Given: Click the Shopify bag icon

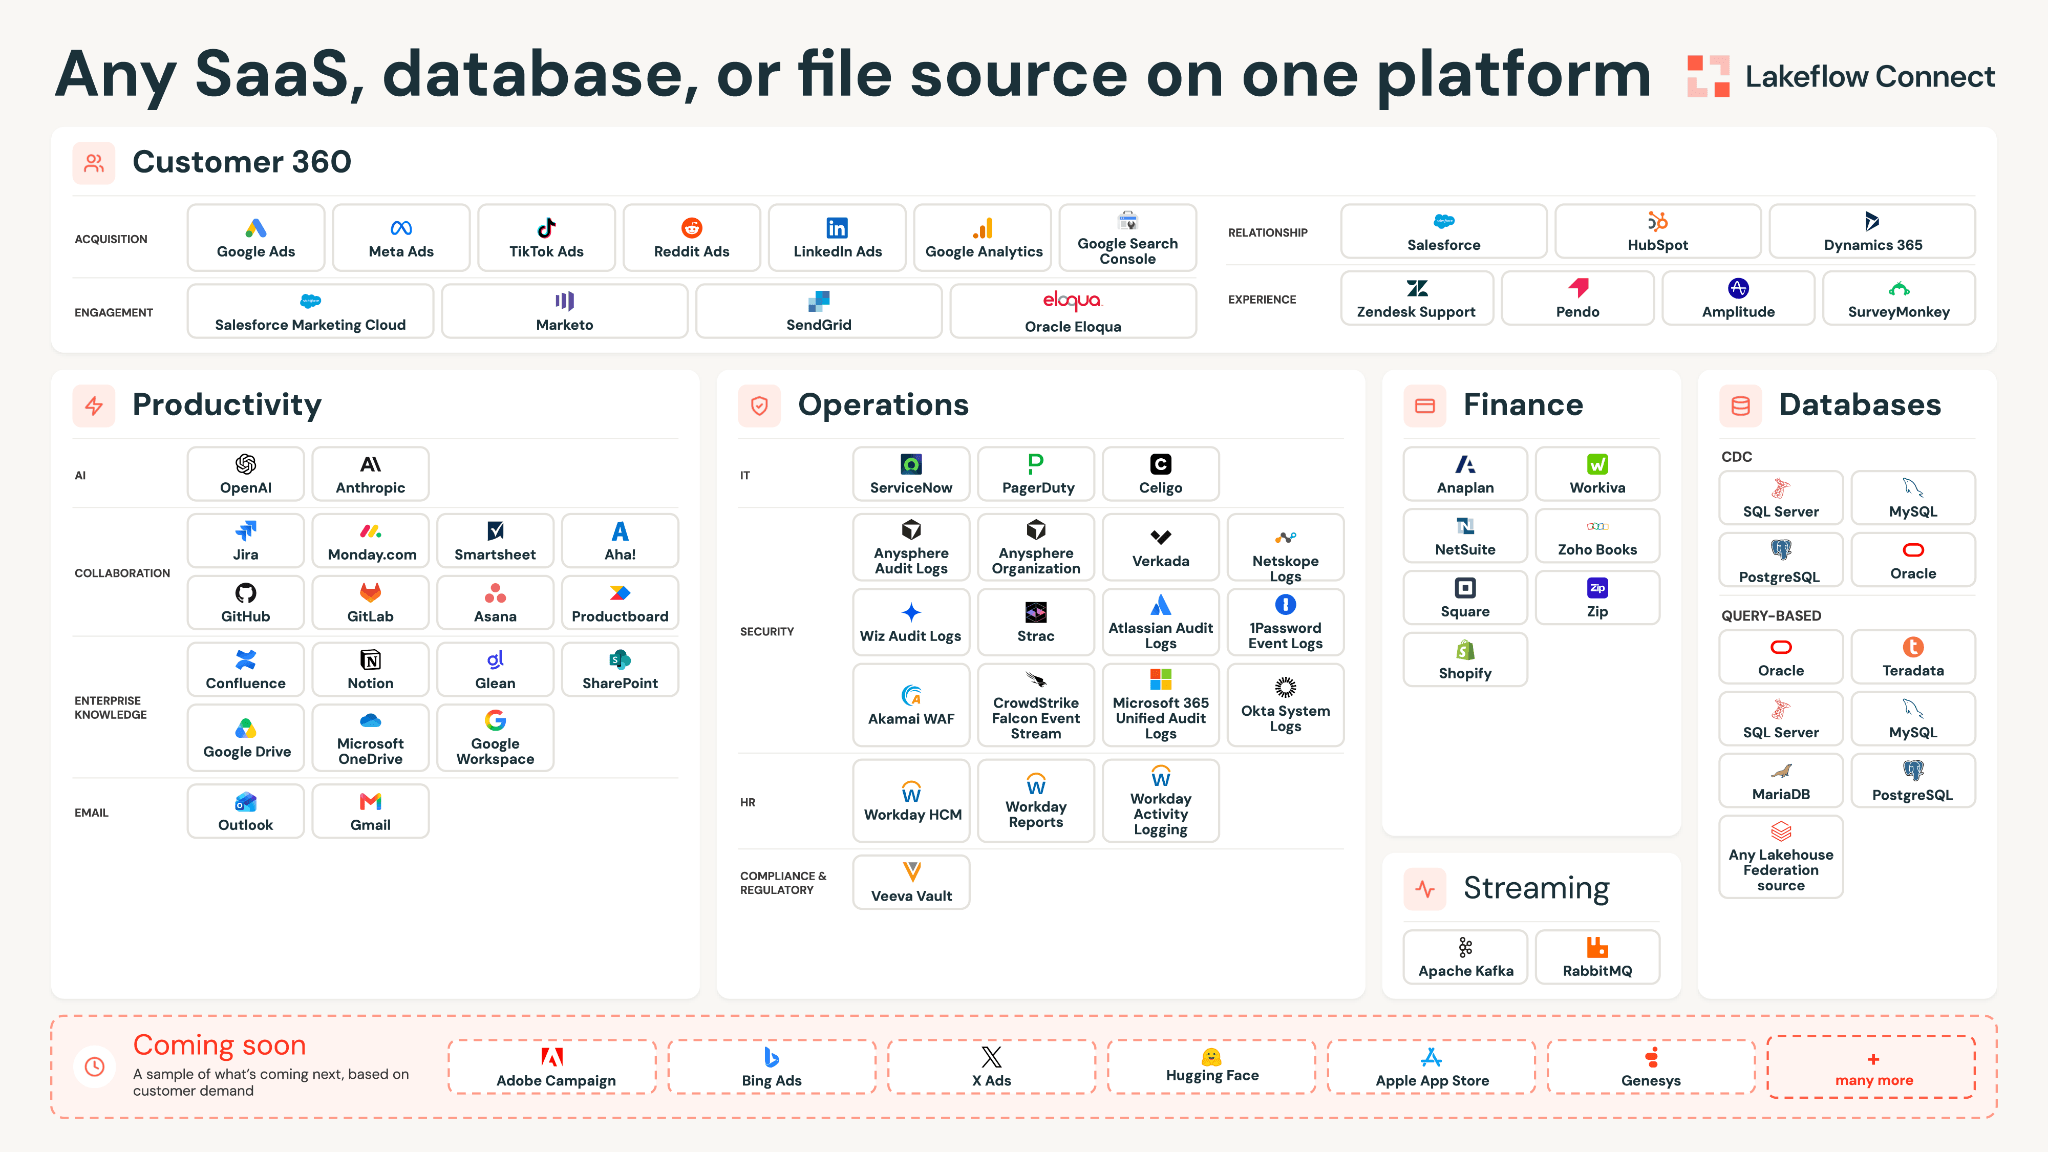Looking at the screenshot, I should 1465,650.
